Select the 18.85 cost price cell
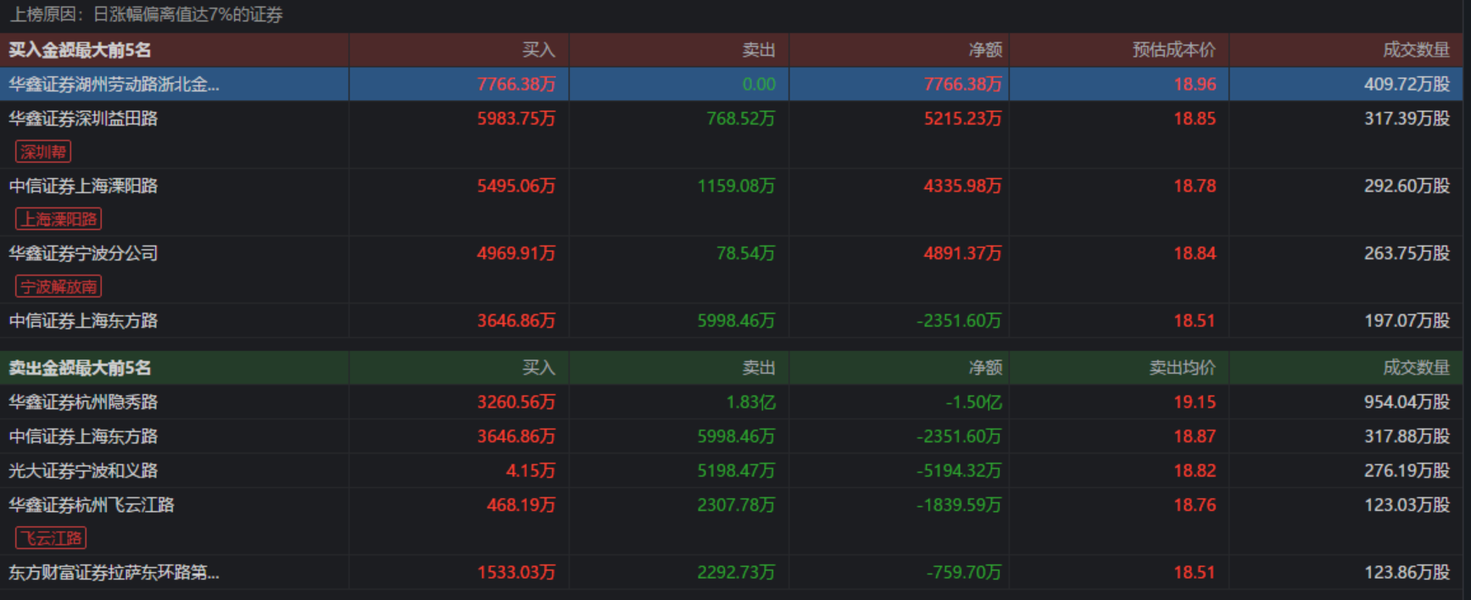The width and height of the screenshot is (1471, 600). 1195,119
